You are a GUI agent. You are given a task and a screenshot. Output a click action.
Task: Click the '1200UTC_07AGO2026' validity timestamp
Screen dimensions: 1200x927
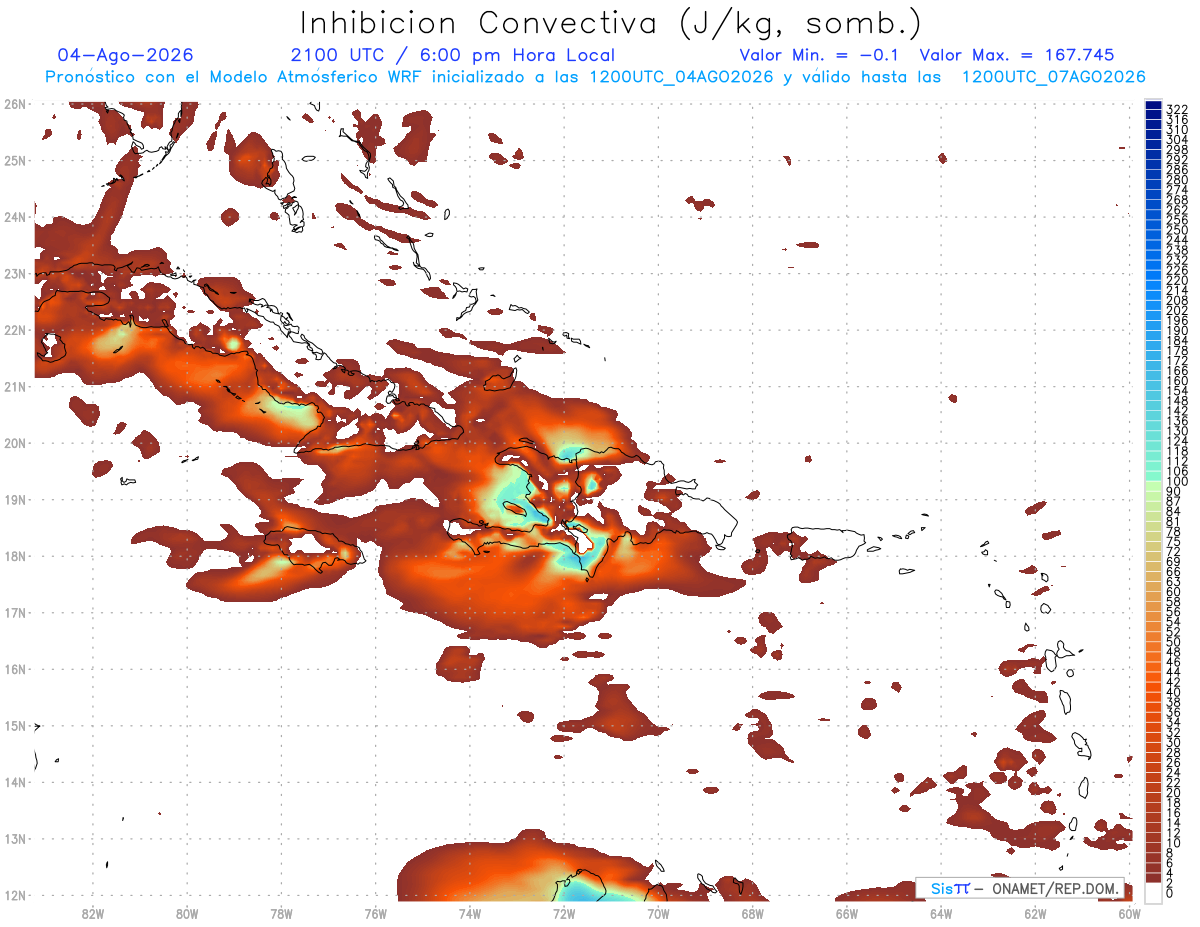(1053, 77)
